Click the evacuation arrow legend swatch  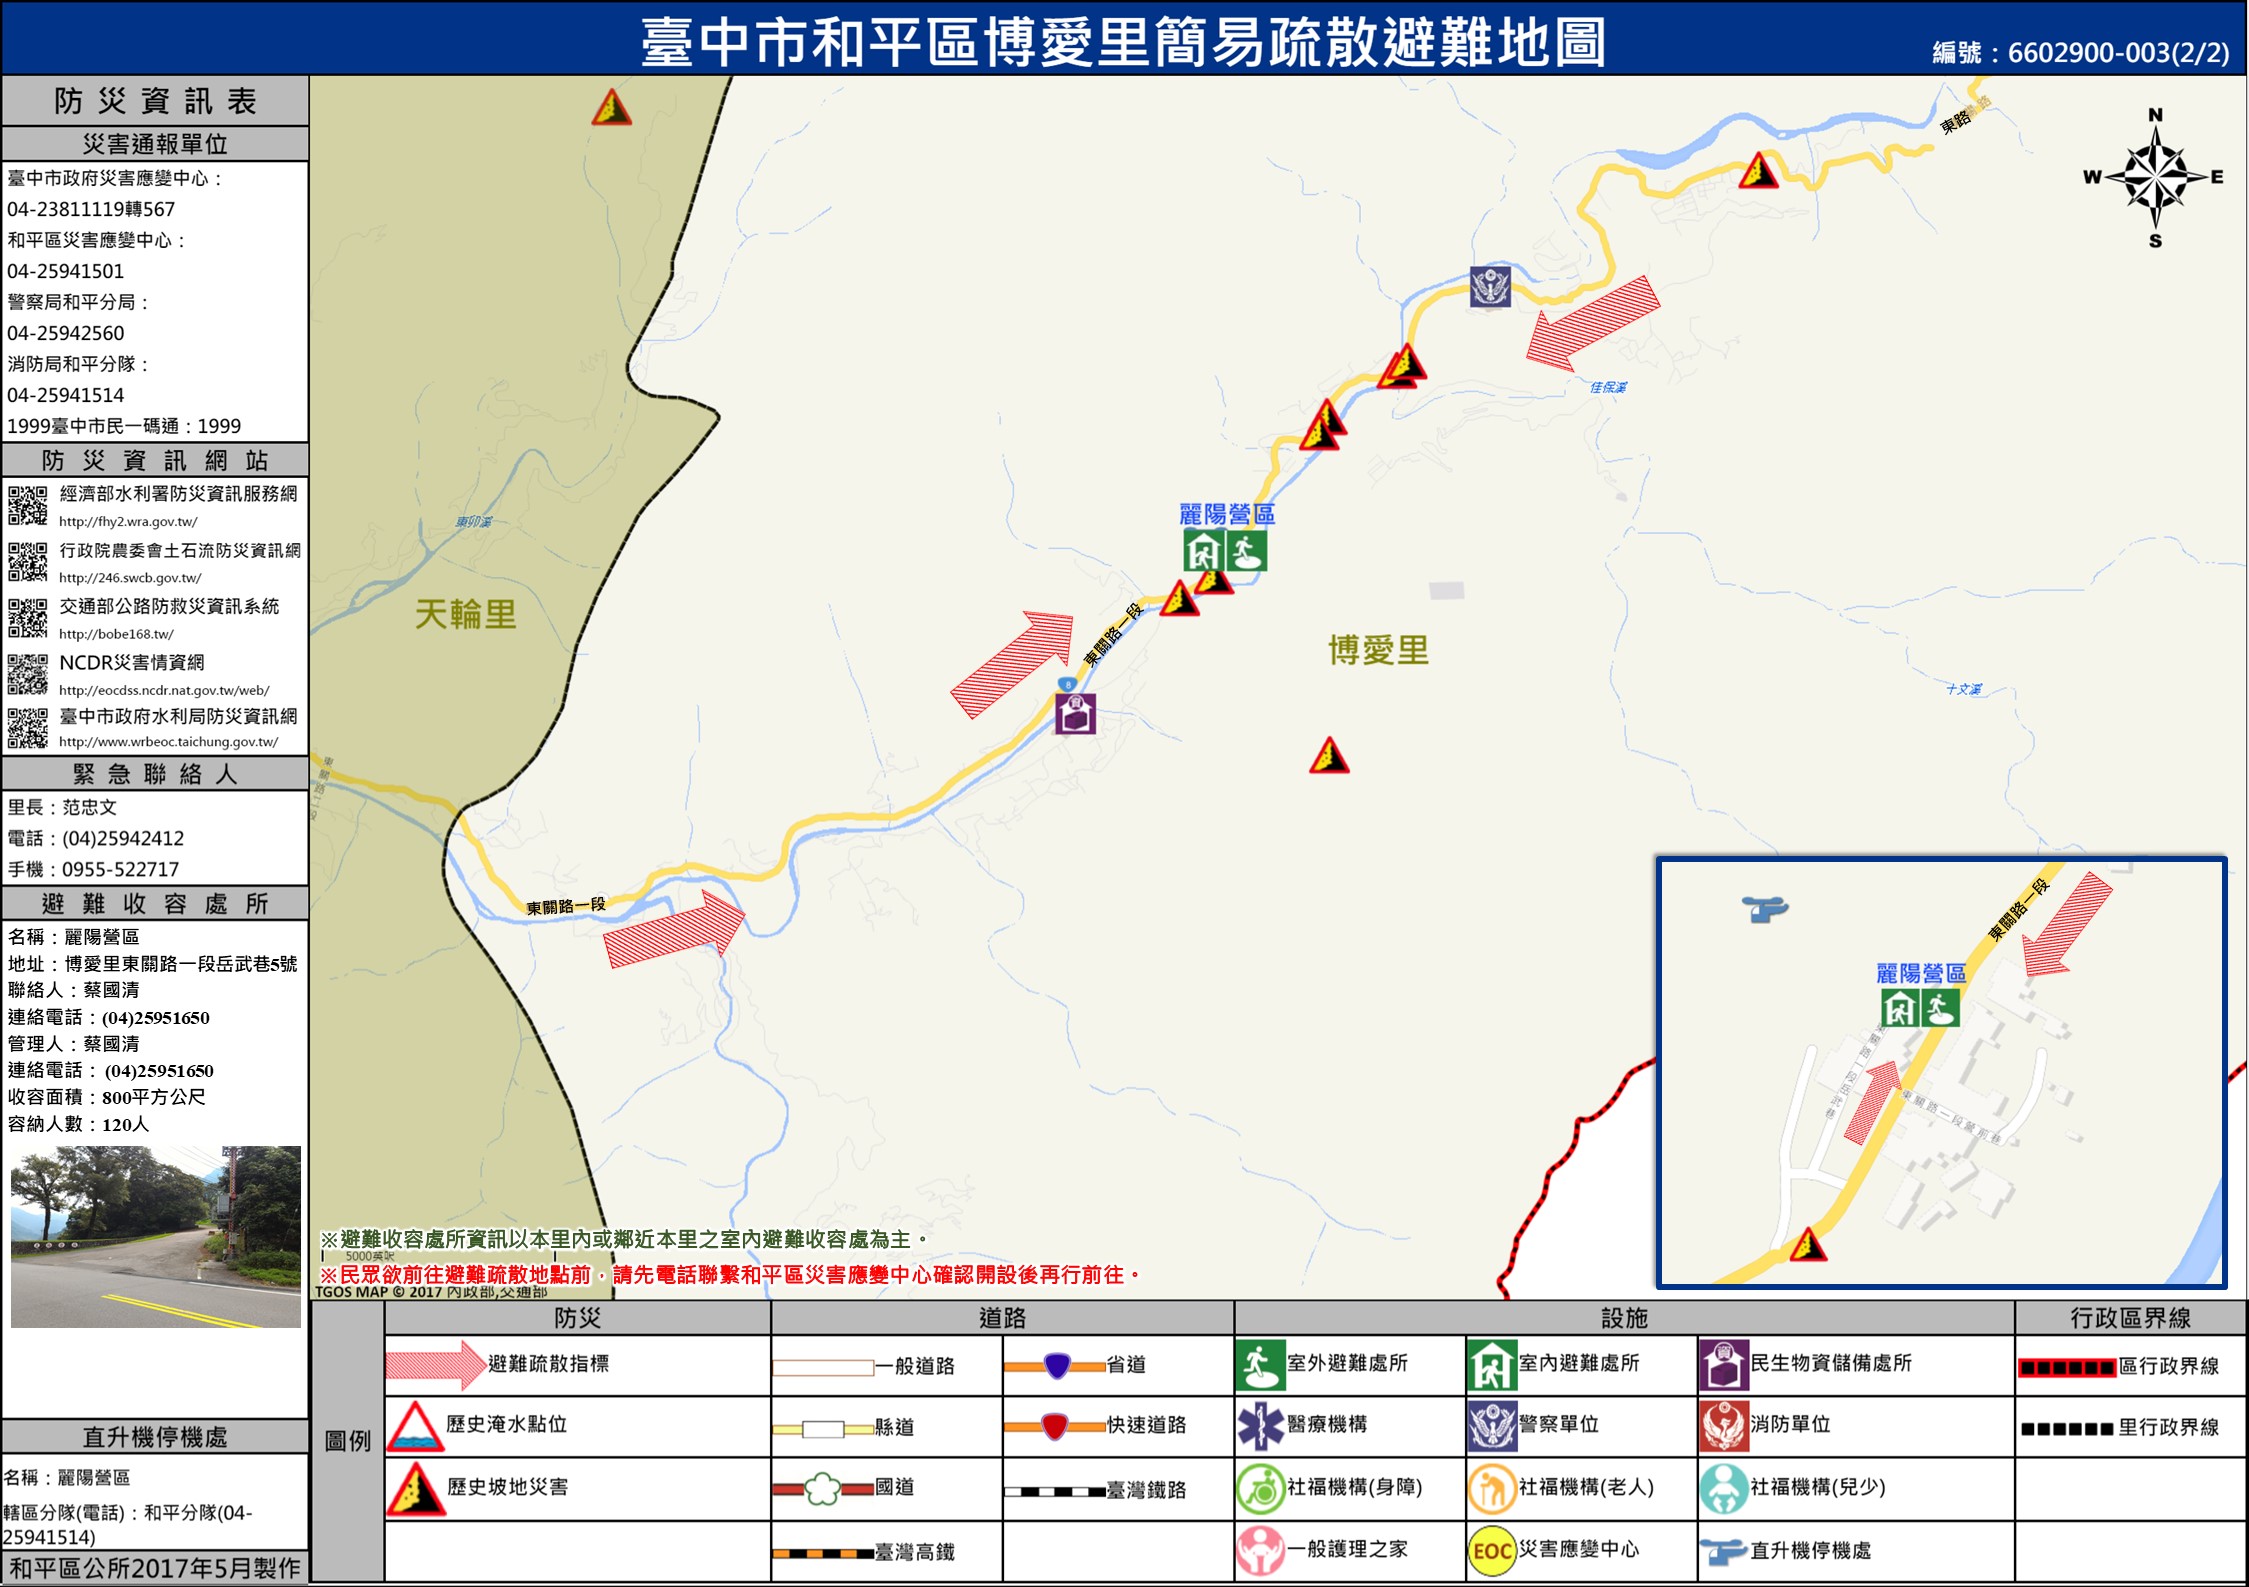point(435,1365)
